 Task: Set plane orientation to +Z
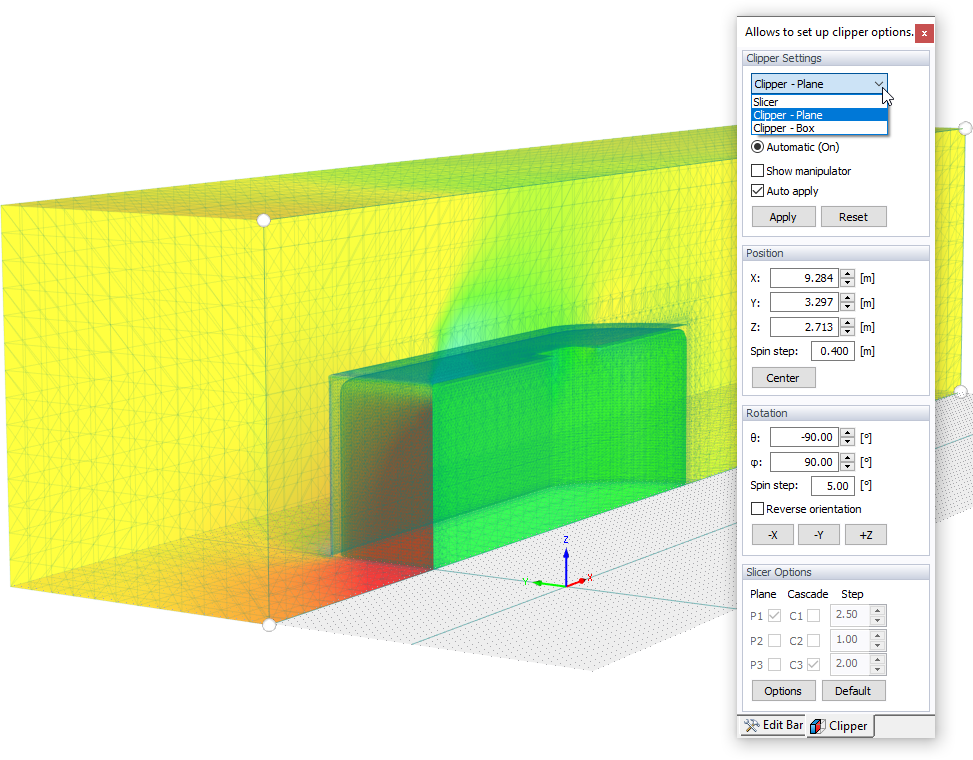coord(866,535)
